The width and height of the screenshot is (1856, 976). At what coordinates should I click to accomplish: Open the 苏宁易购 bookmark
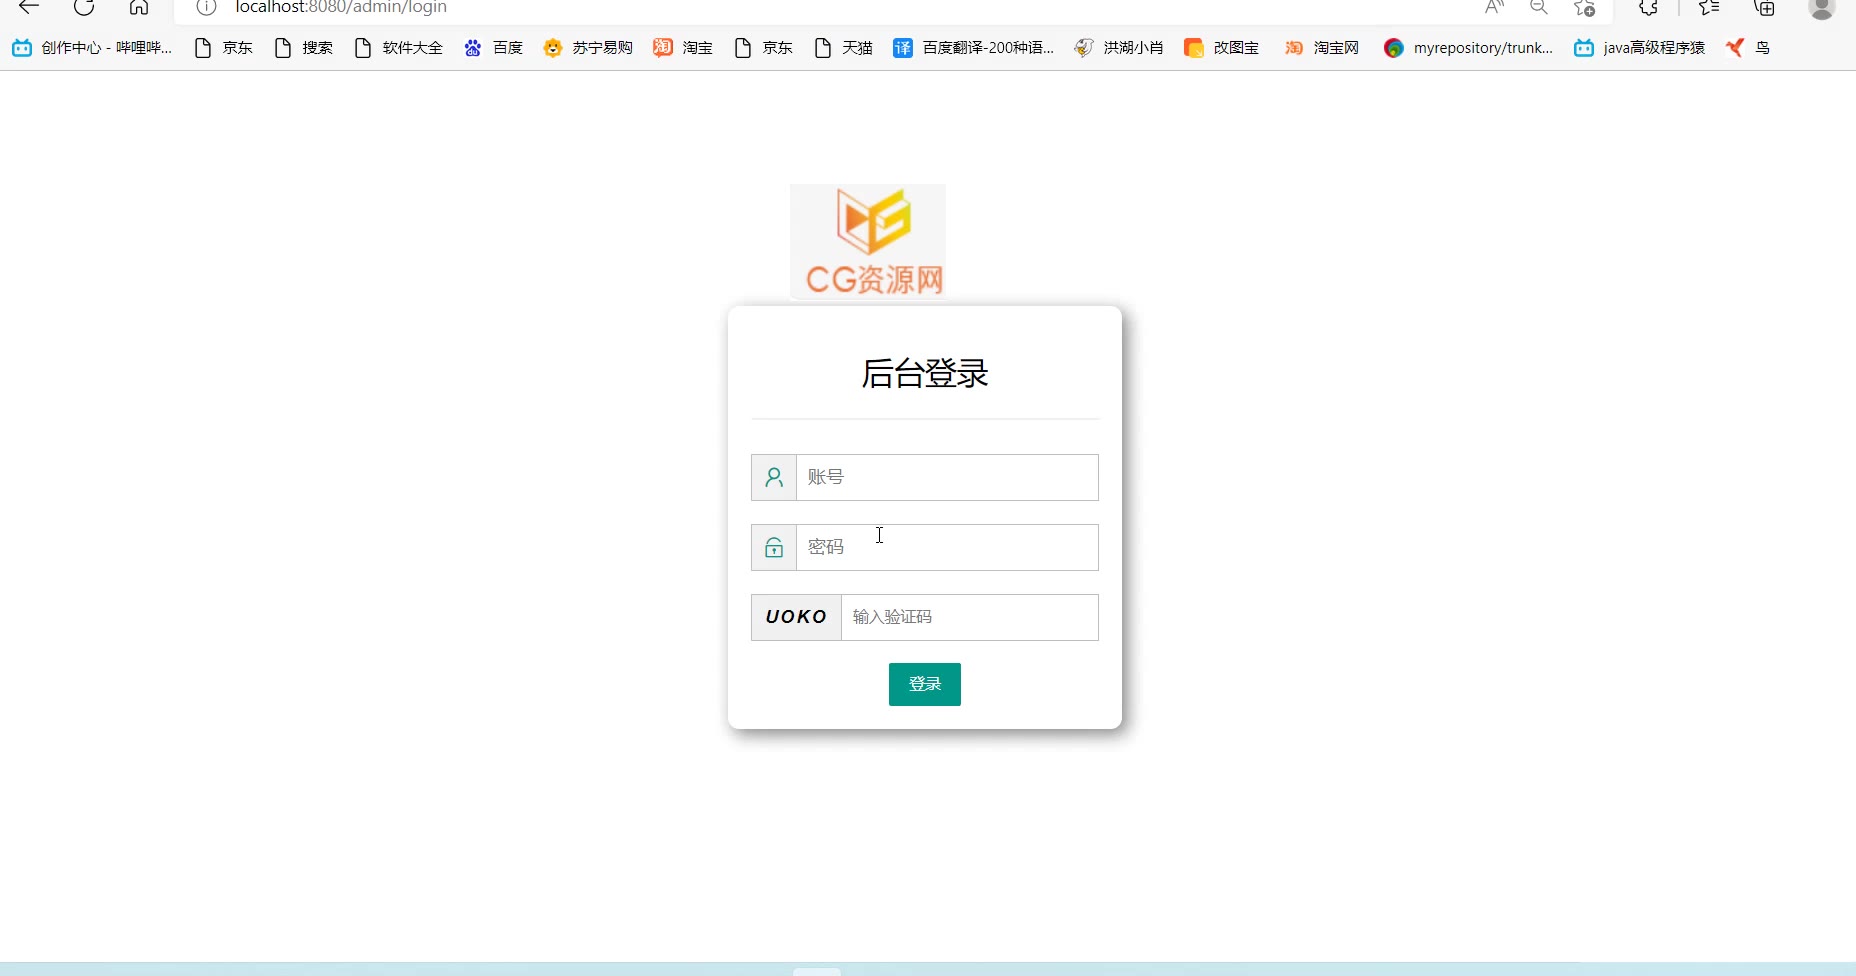pyautogui.click(x=588, y=48)
